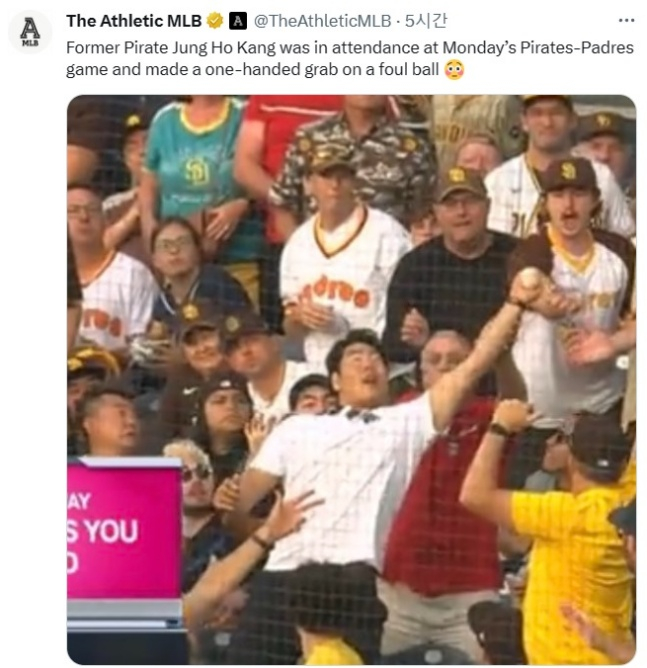Screen dimensions: 647x668
Task: Click the SD logo on the teal shirt
Action: [x=197, y=170]
